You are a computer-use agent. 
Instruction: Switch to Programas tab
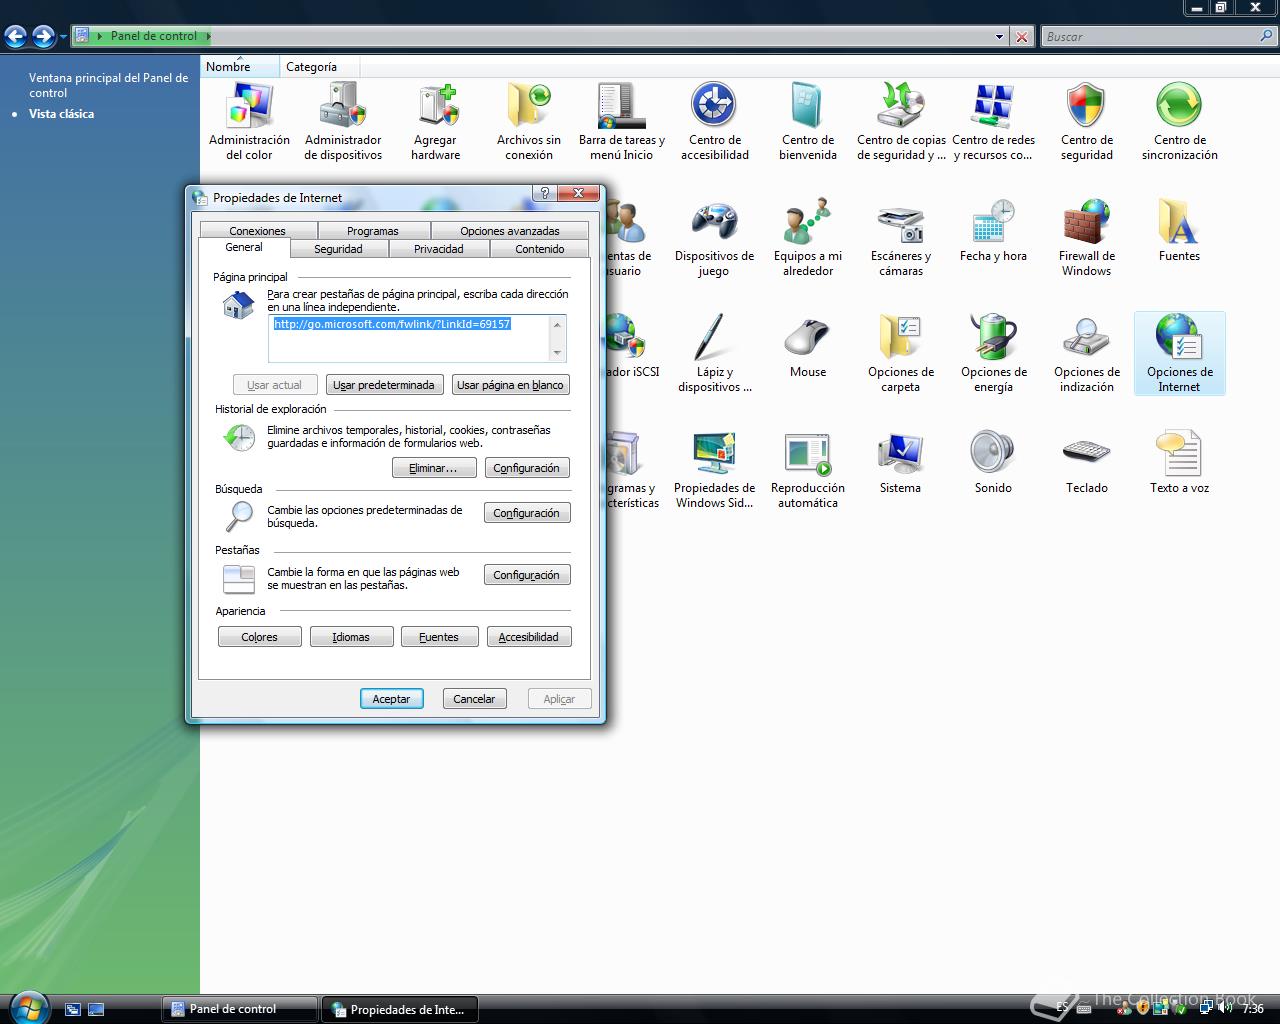pos(373,231)
